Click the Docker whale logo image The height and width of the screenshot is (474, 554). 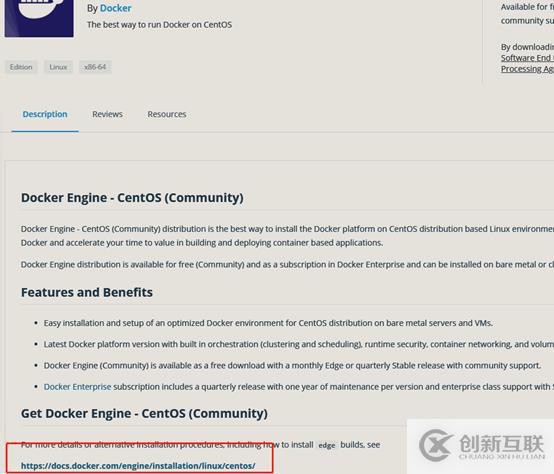tap(39, 18)
